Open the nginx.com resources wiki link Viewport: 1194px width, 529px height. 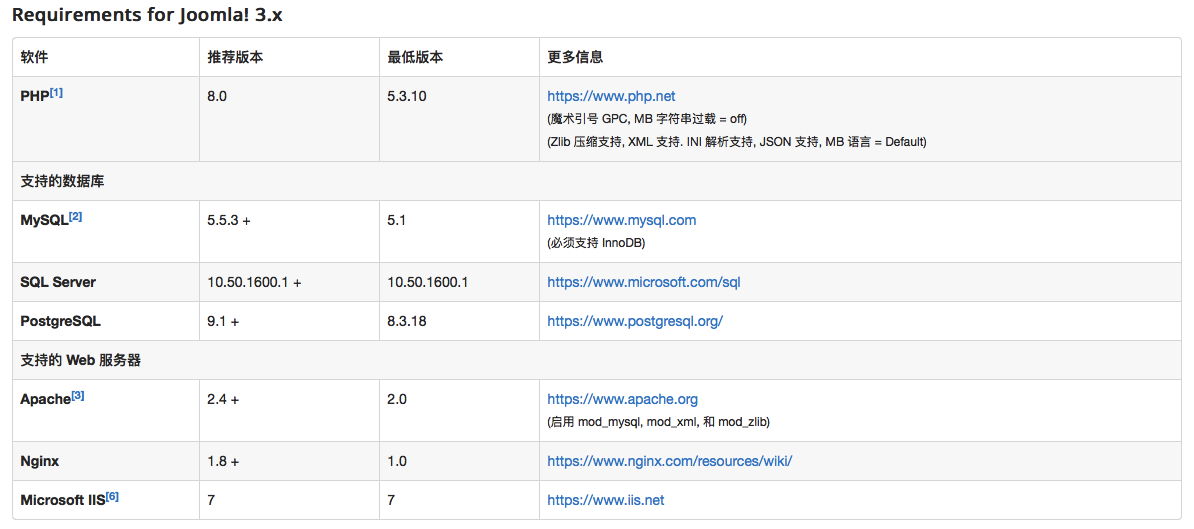coord(670,461)
